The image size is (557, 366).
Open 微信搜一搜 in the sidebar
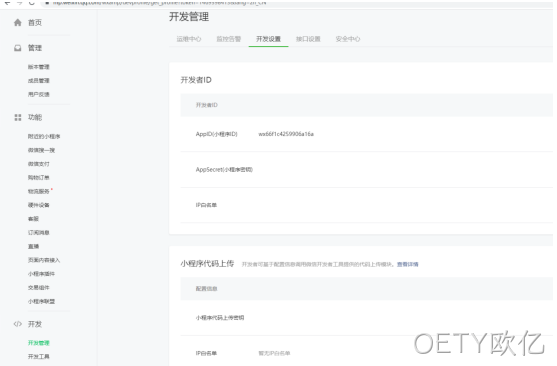[x=41, y=150]
